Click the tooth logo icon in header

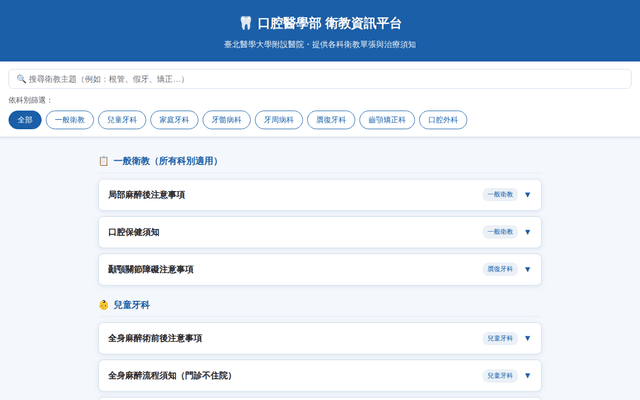pyautogui.click(x=245, y=23)
